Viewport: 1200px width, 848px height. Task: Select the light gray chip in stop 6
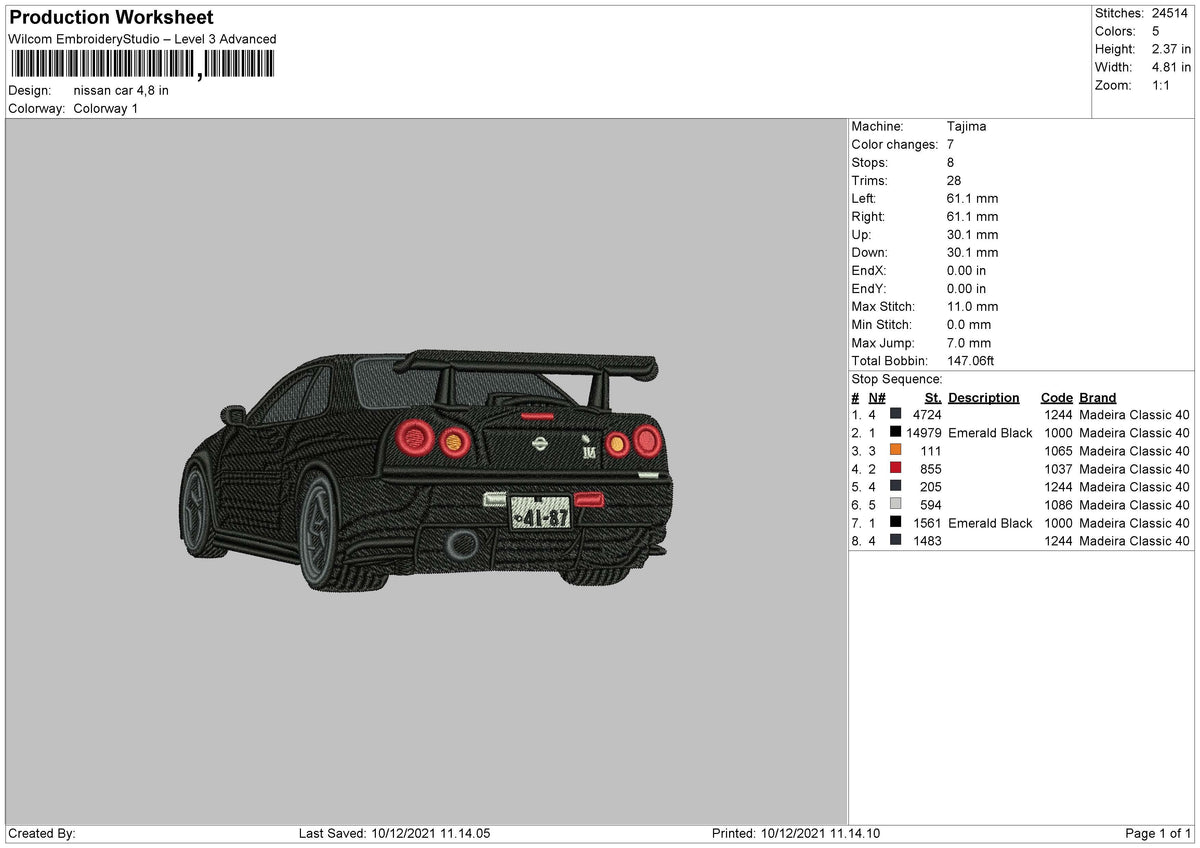coord(897,505)
